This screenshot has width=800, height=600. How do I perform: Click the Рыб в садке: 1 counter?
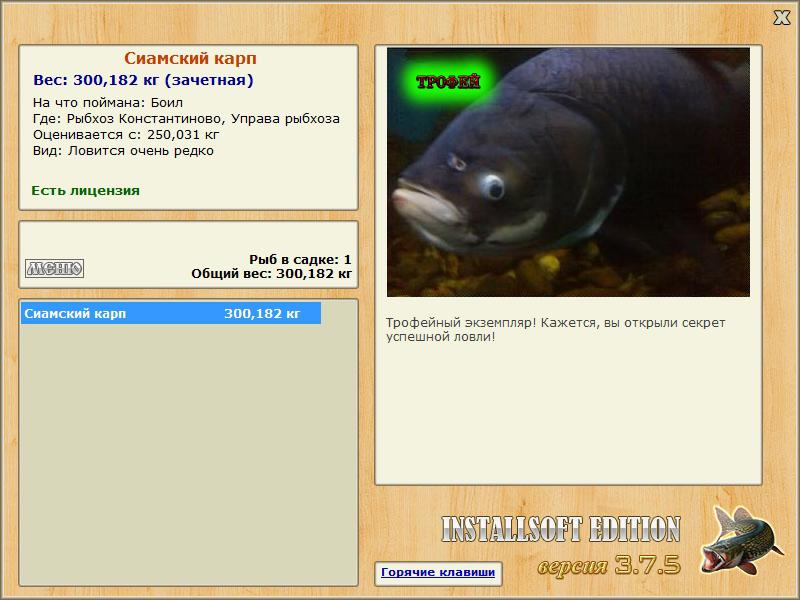coord(300,259)
